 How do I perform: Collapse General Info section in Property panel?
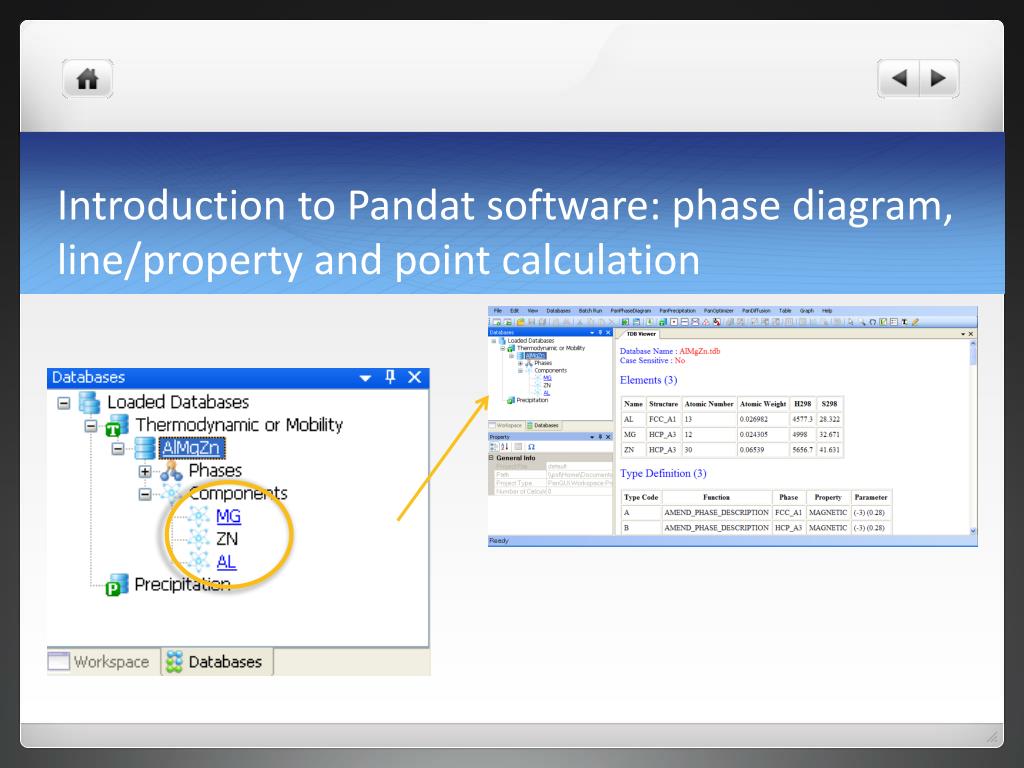pyautogui.click(x=491, y=458)
